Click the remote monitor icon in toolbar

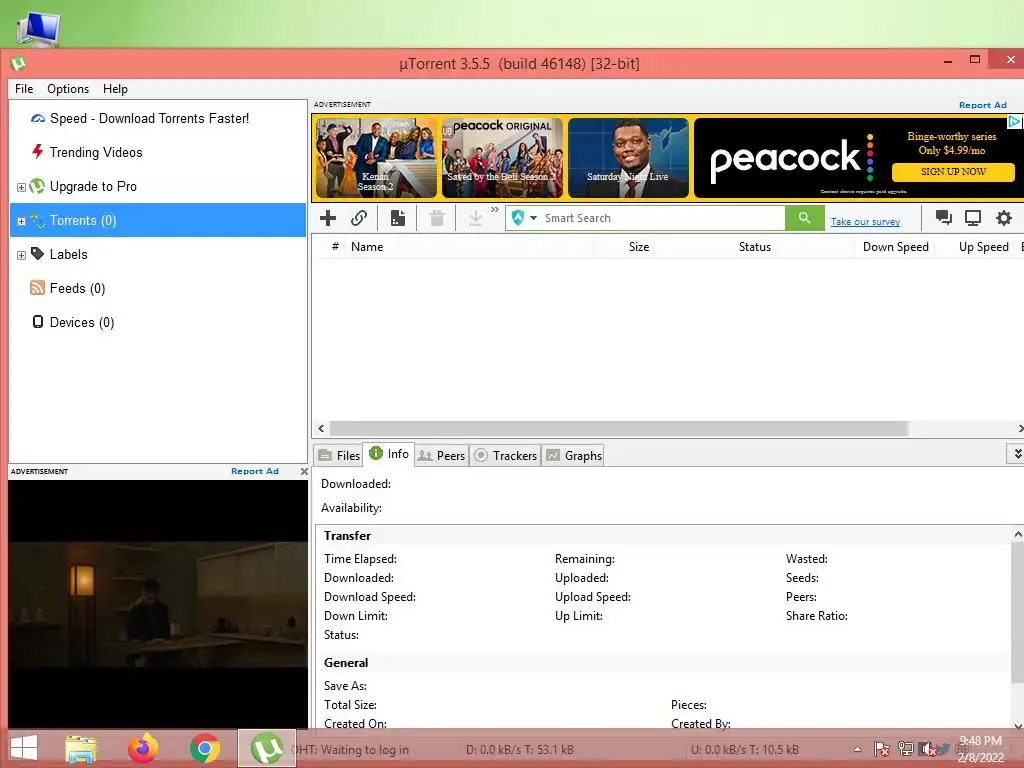973,217
